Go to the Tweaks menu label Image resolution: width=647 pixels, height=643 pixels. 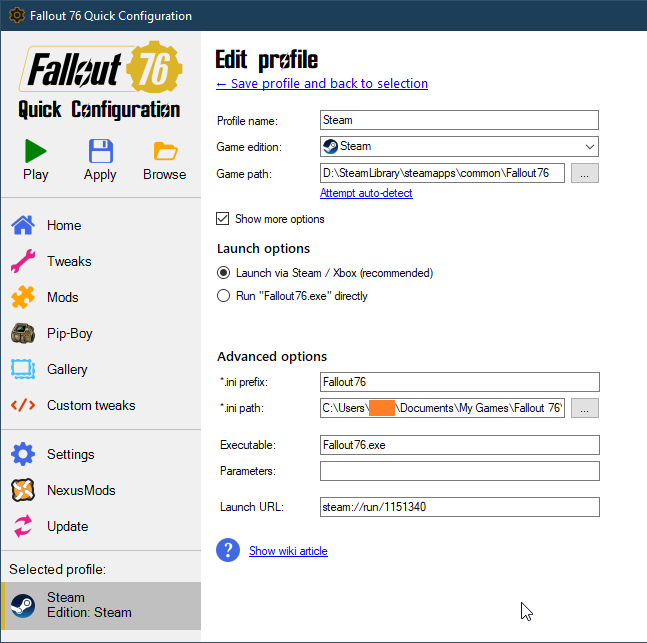(x=69, y=261)
